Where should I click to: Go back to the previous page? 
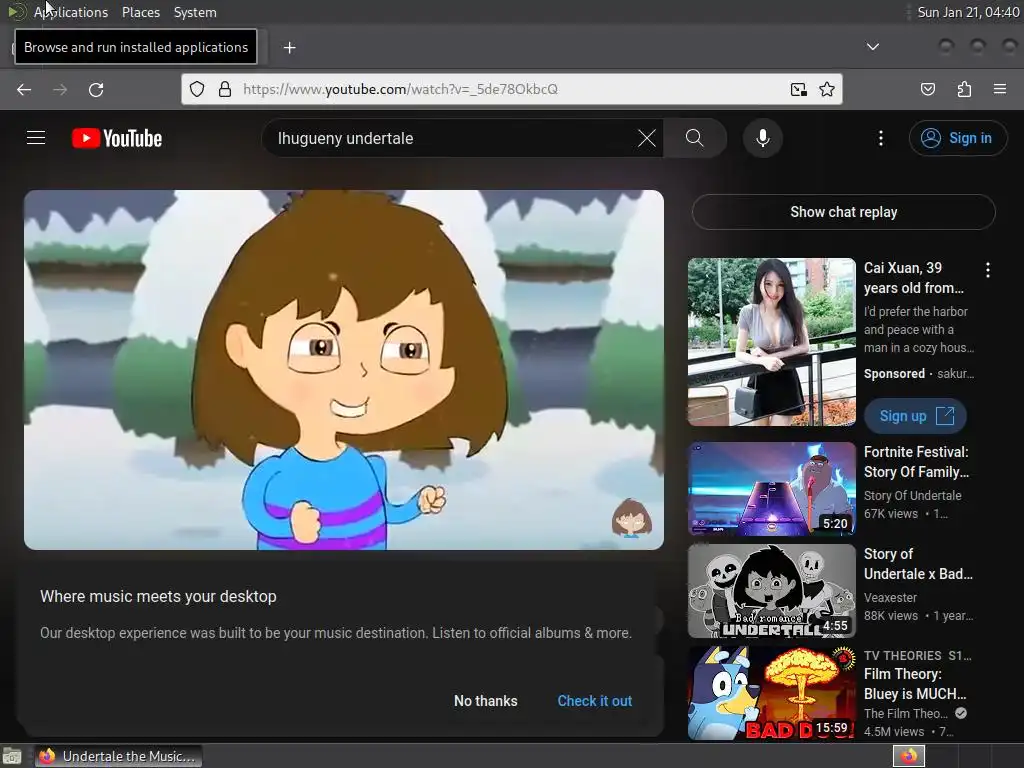pyautogui.click(x=24, y=89)
